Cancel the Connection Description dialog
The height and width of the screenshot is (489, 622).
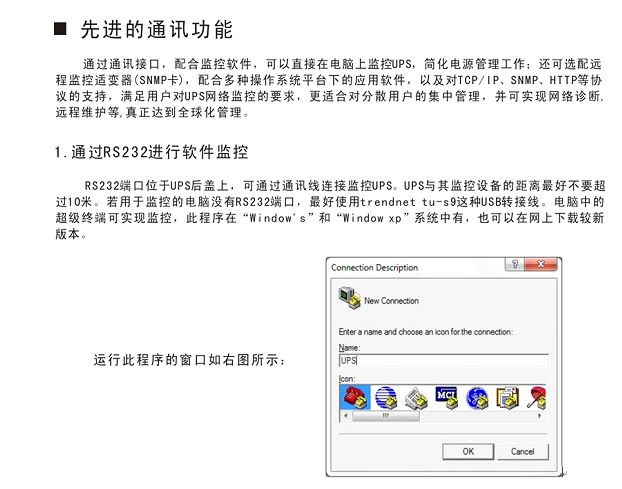coord(523,451)
